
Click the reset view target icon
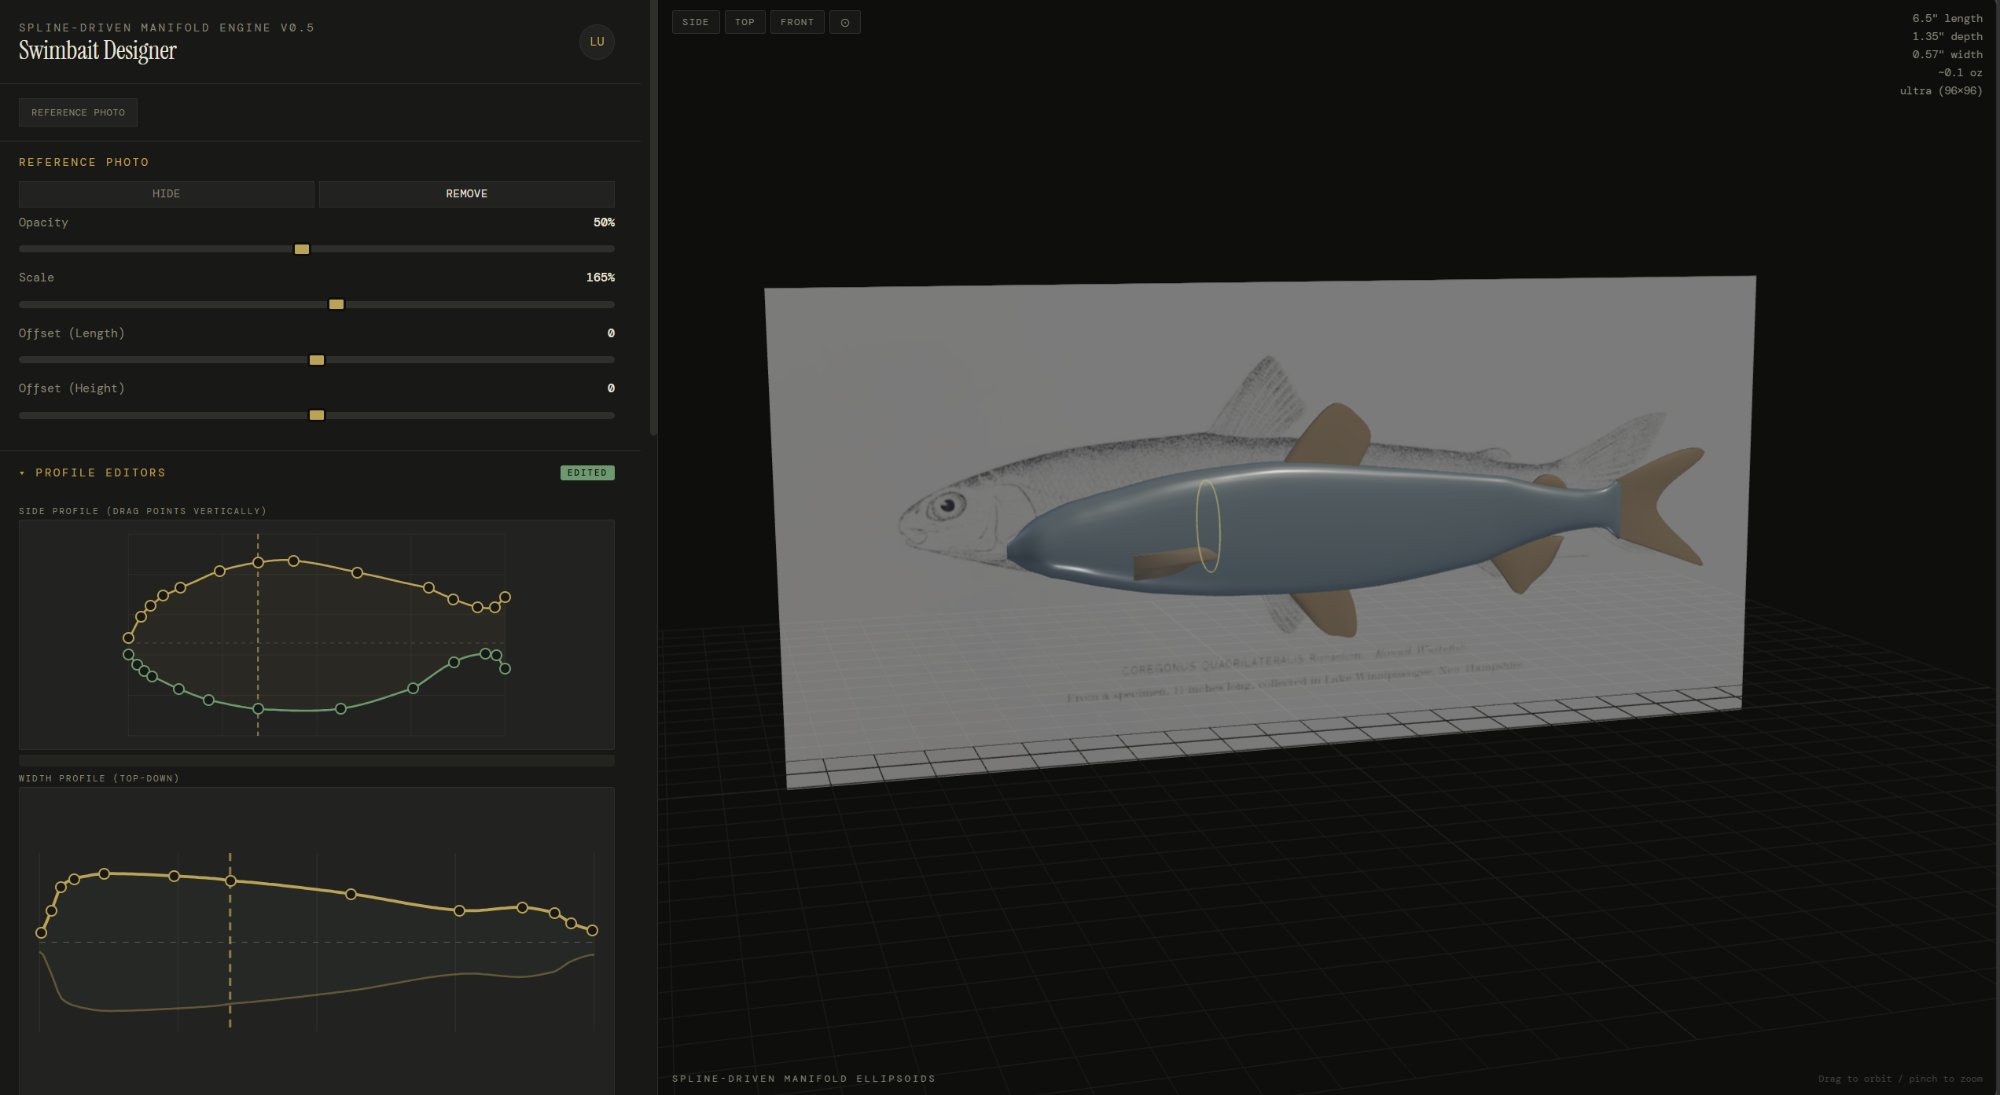(845, 22)
